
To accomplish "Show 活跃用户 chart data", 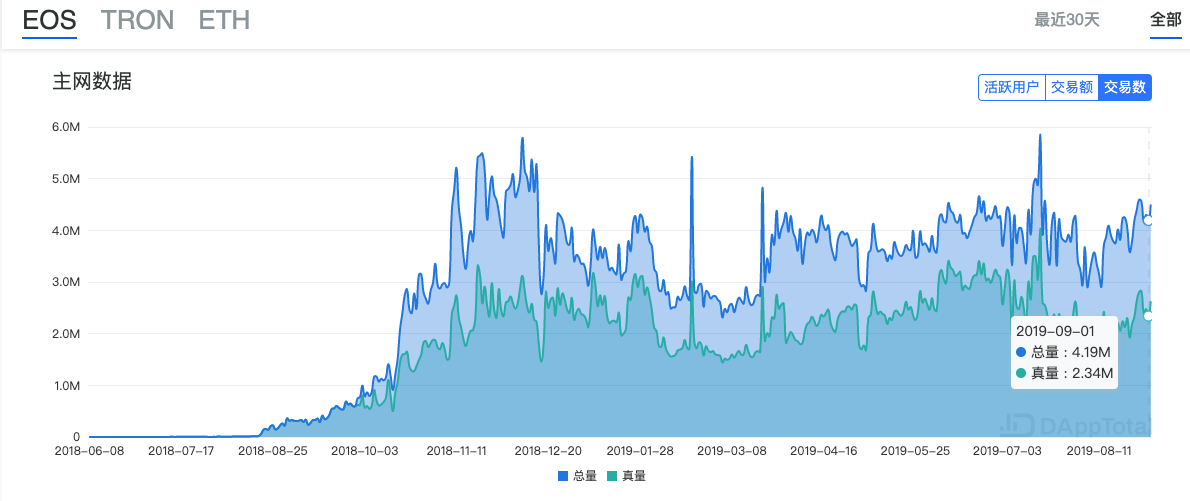I will 1012,87.
